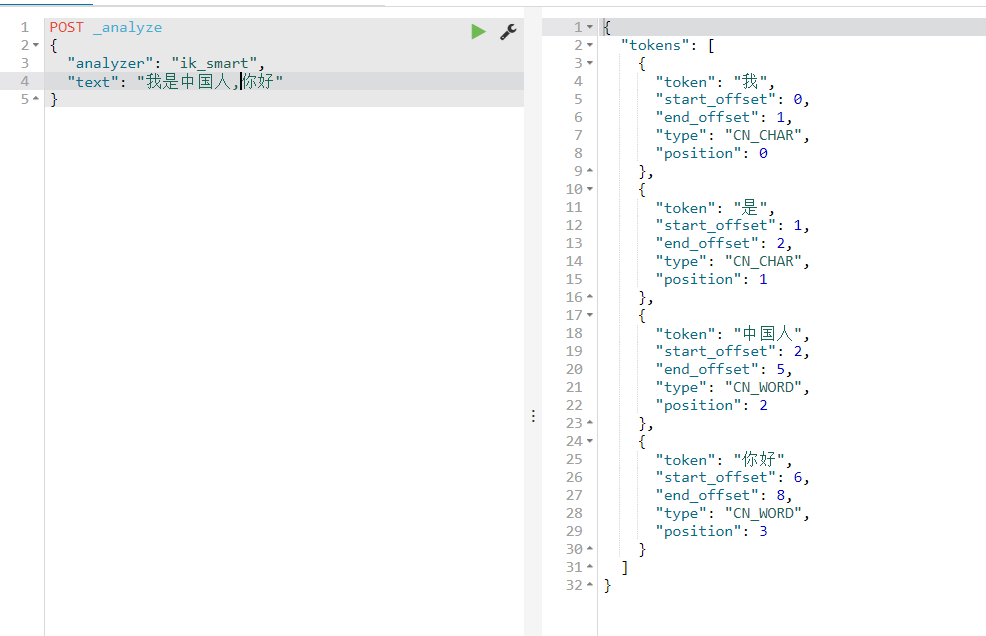Viewport: 986px width, 636px height.
Task: Toggle fold arrow at response line 9
Action: pyautogui.click(x=590, y=171)
